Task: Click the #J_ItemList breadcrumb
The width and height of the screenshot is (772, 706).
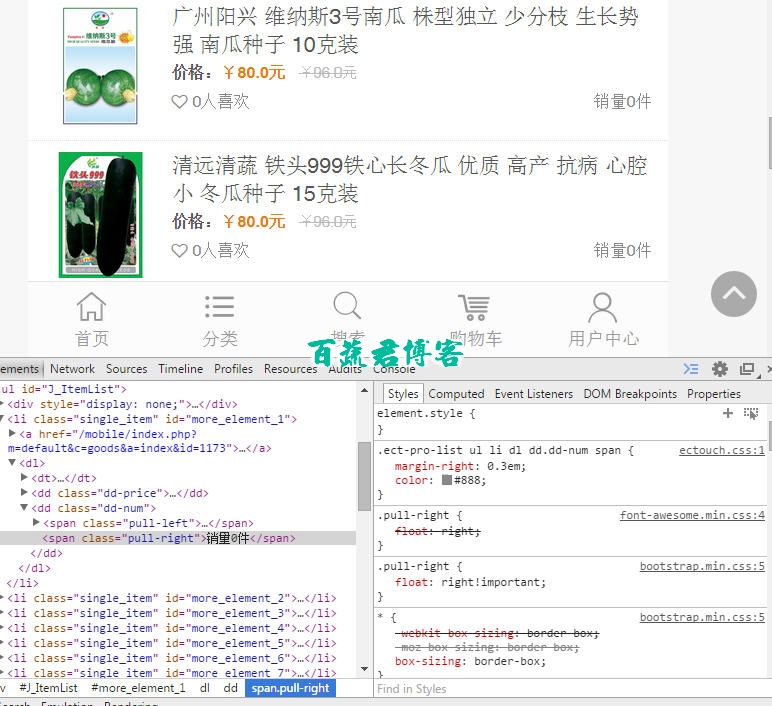Action: coord(48,688)
